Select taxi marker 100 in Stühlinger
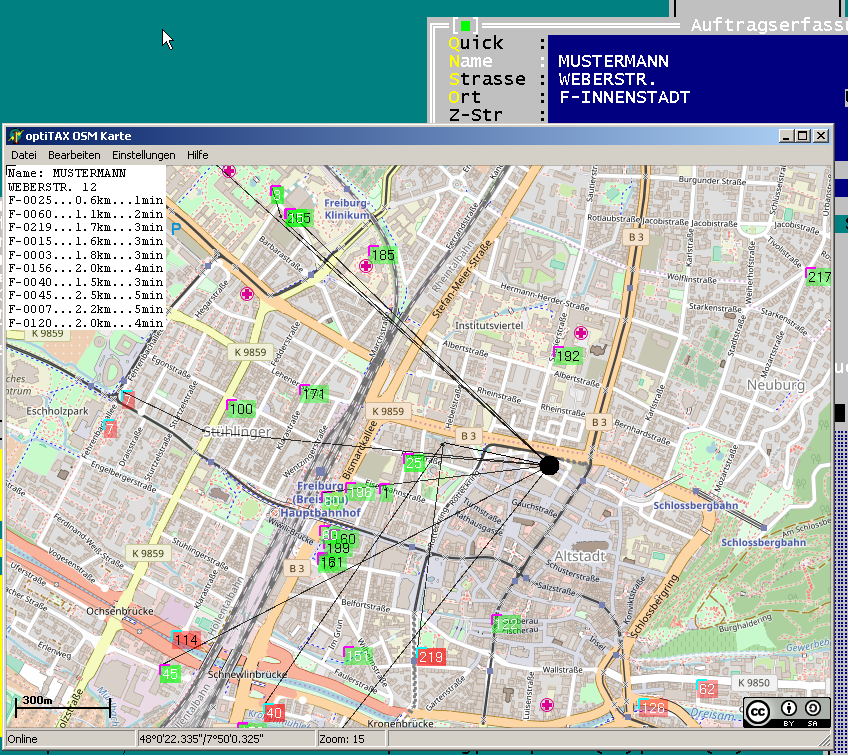848x755 pixels. pos(241,409)
